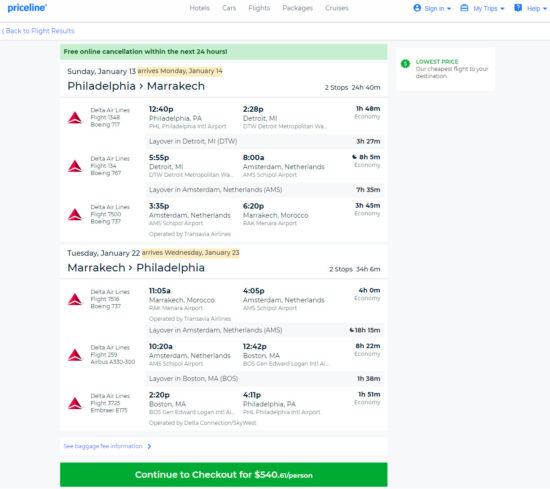Click 'arrives Monday, January 14' highlight

click(x=180, y=71)
